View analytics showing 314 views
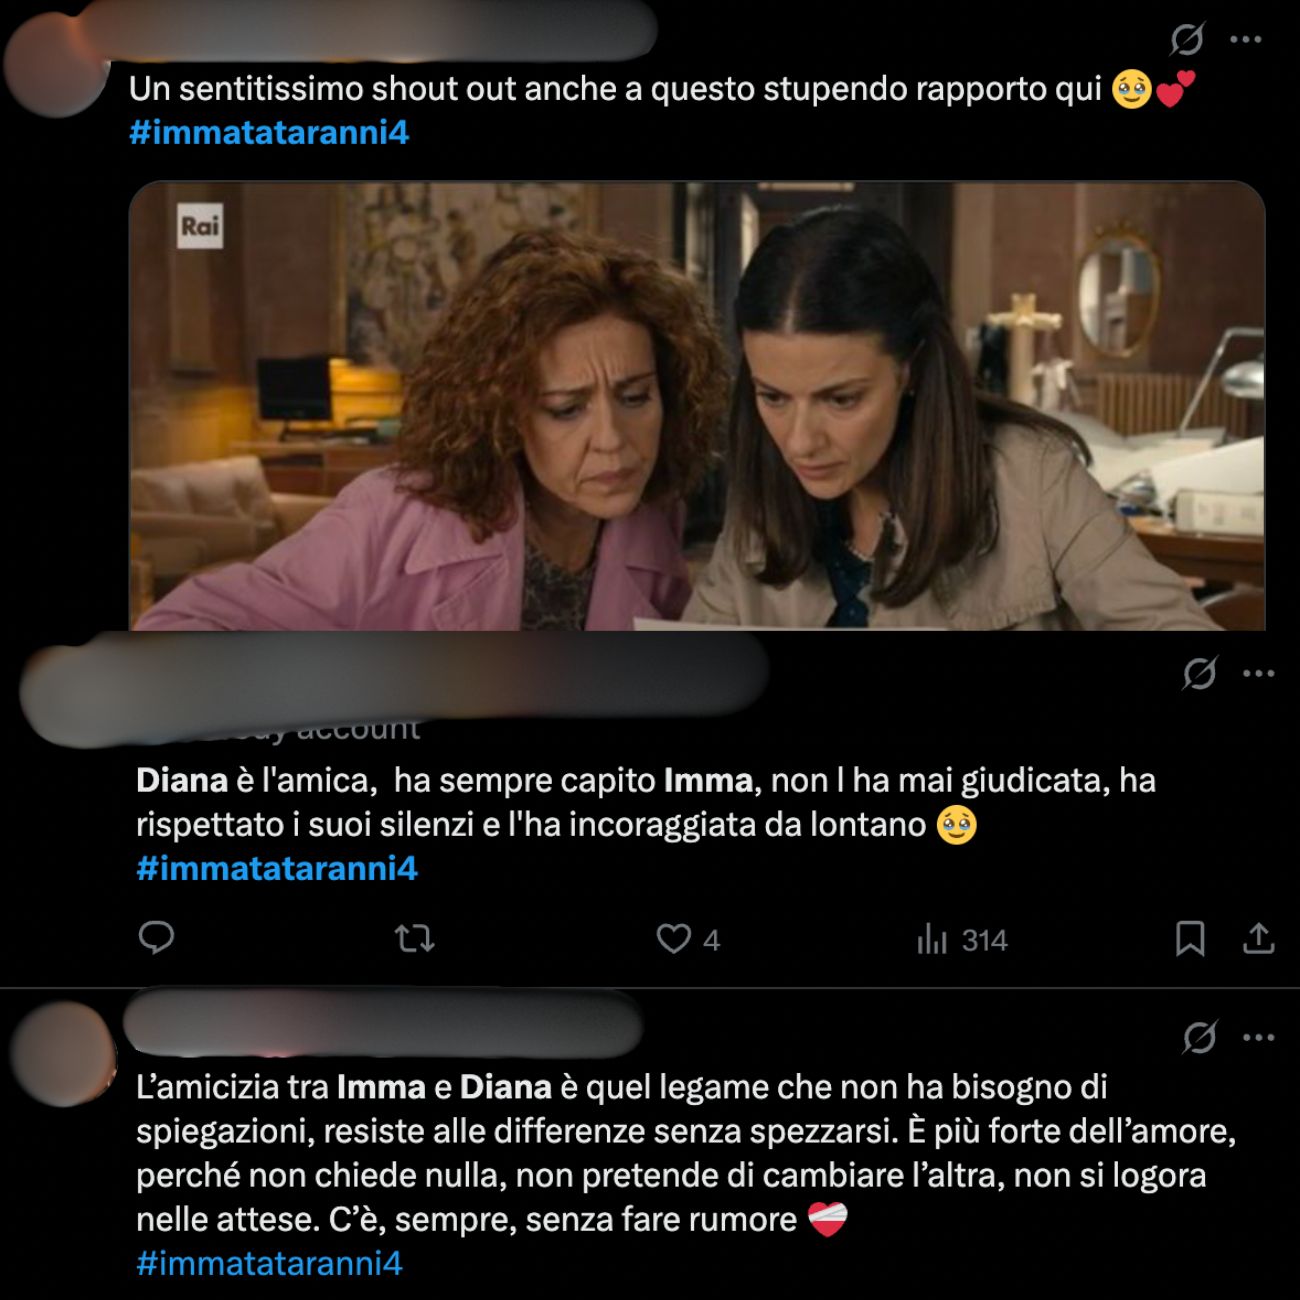Screen dimensions: 1300x1300 962,940
